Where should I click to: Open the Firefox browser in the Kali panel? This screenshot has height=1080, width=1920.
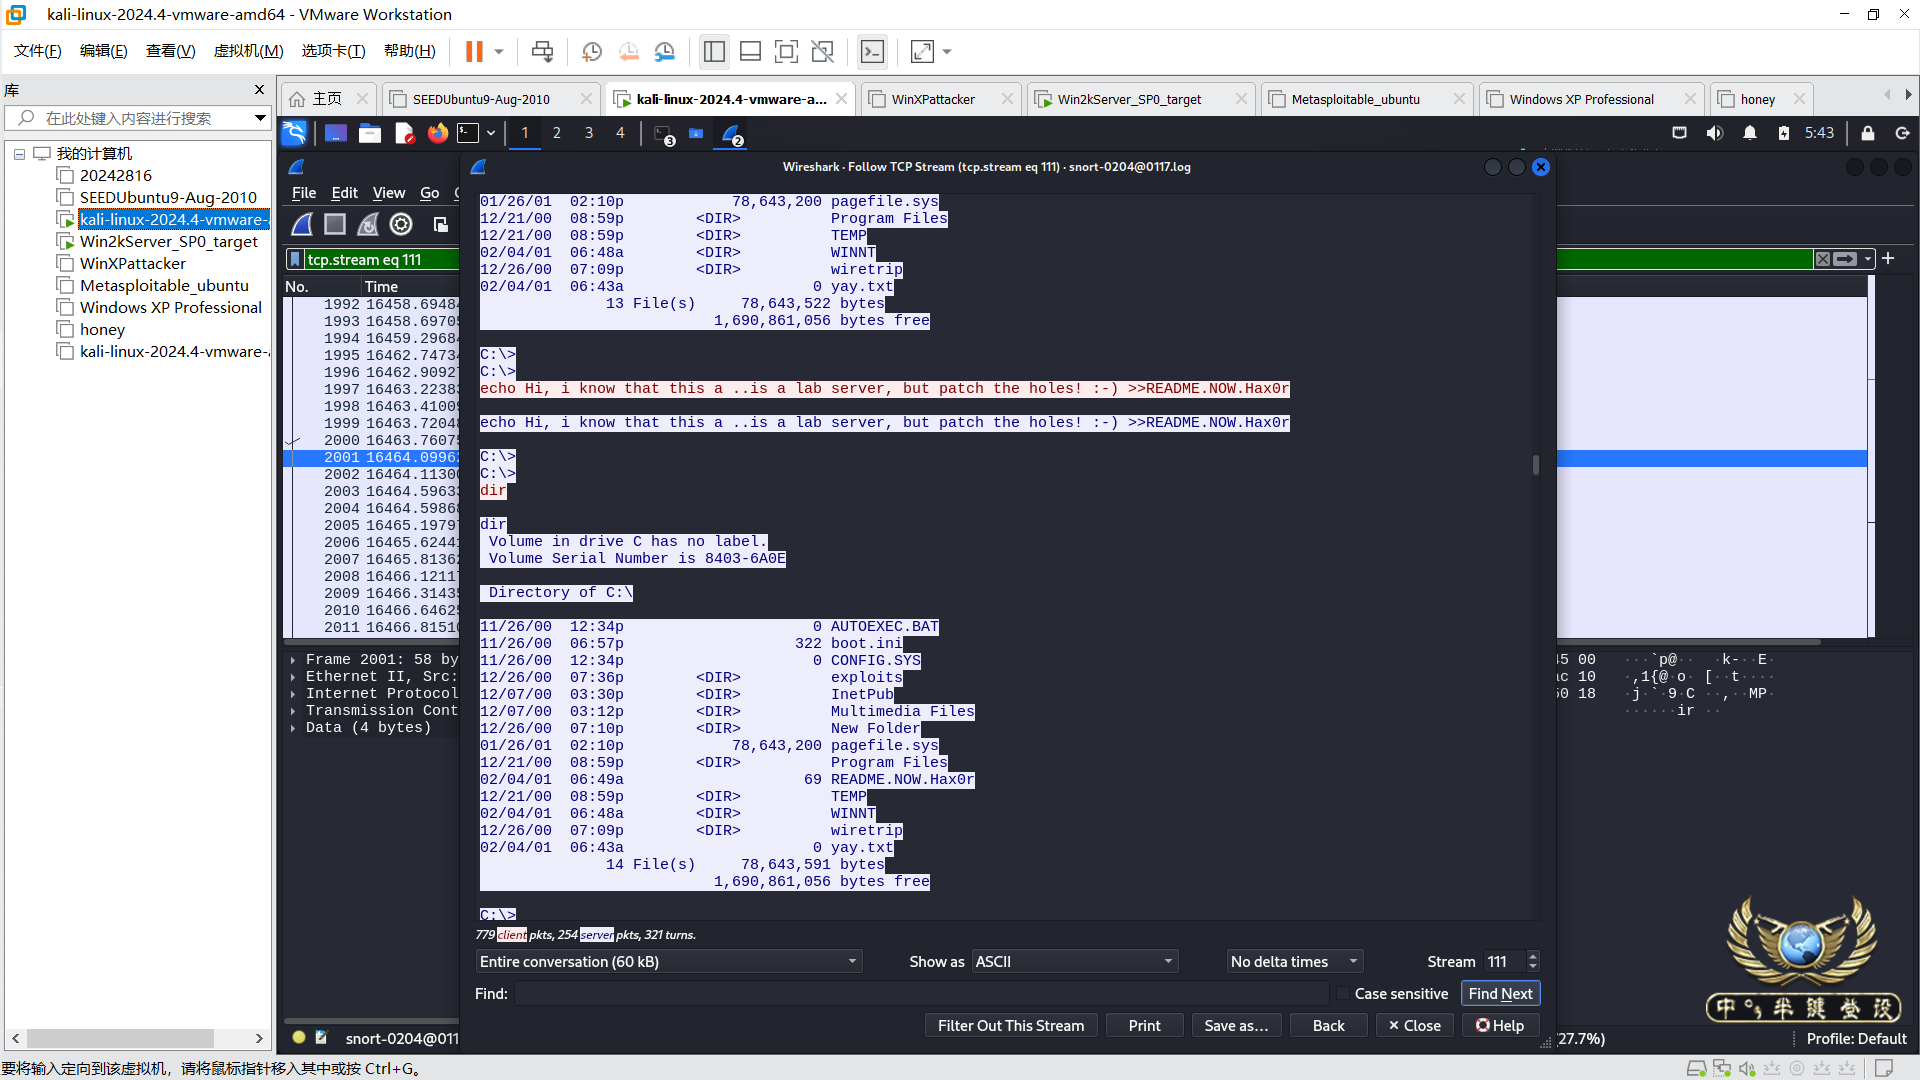(438, 133)
